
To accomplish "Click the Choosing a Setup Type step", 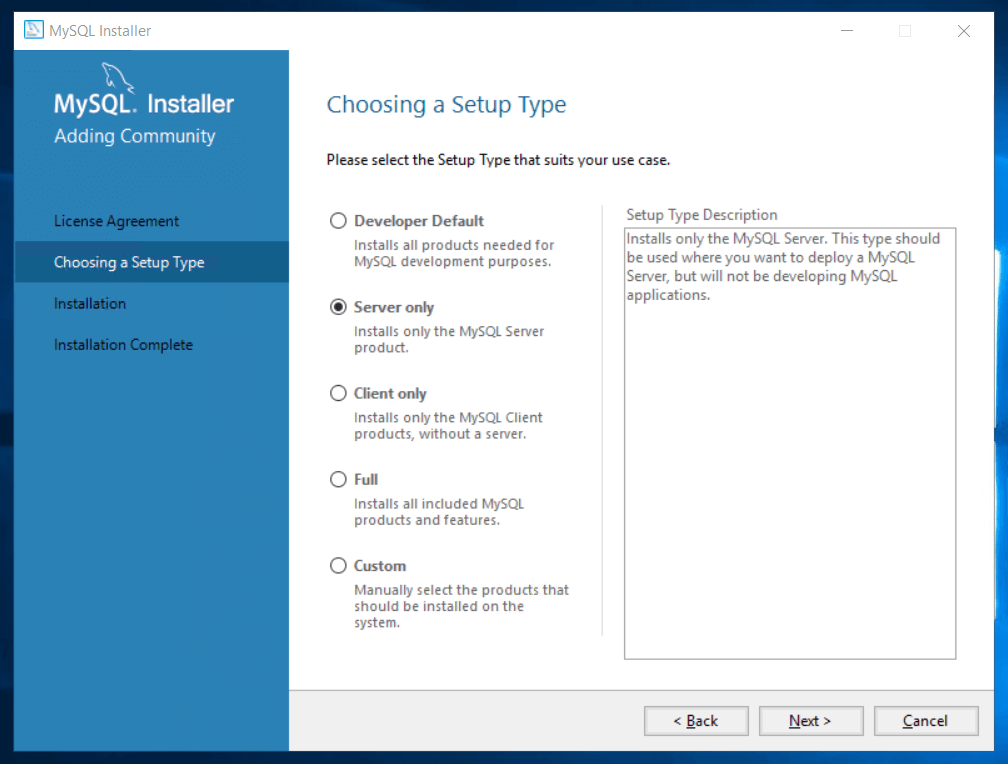I will point(129,262).
